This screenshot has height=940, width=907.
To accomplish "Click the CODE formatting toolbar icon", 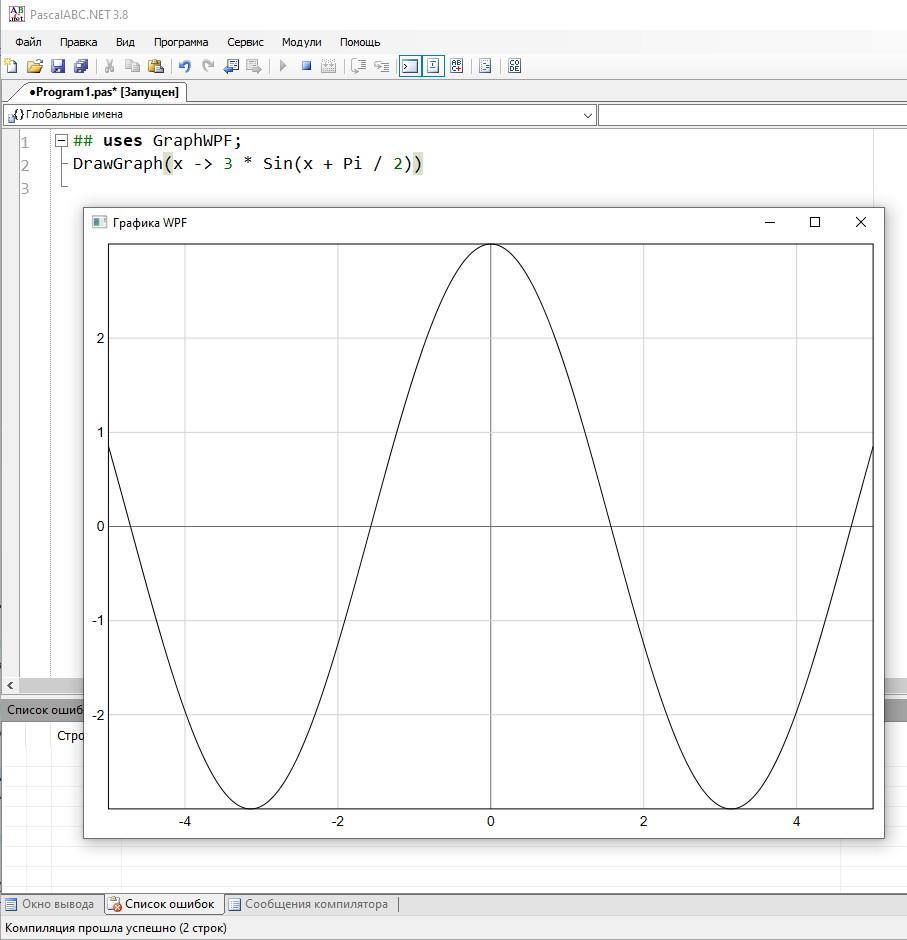I will pos(514,66).
